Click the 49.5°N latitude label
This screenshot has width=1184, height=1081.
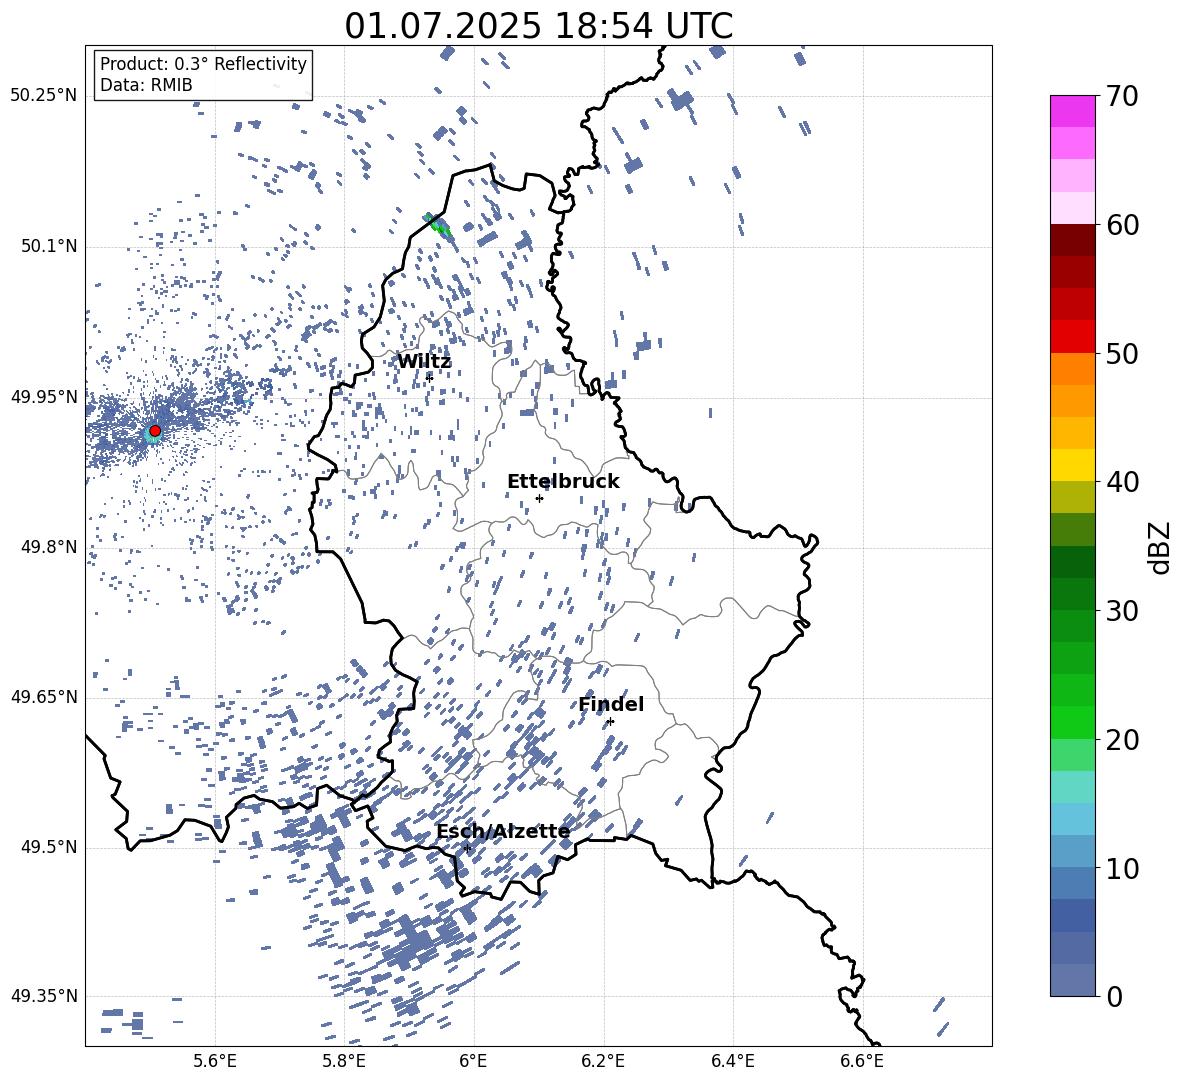(48, 847)
